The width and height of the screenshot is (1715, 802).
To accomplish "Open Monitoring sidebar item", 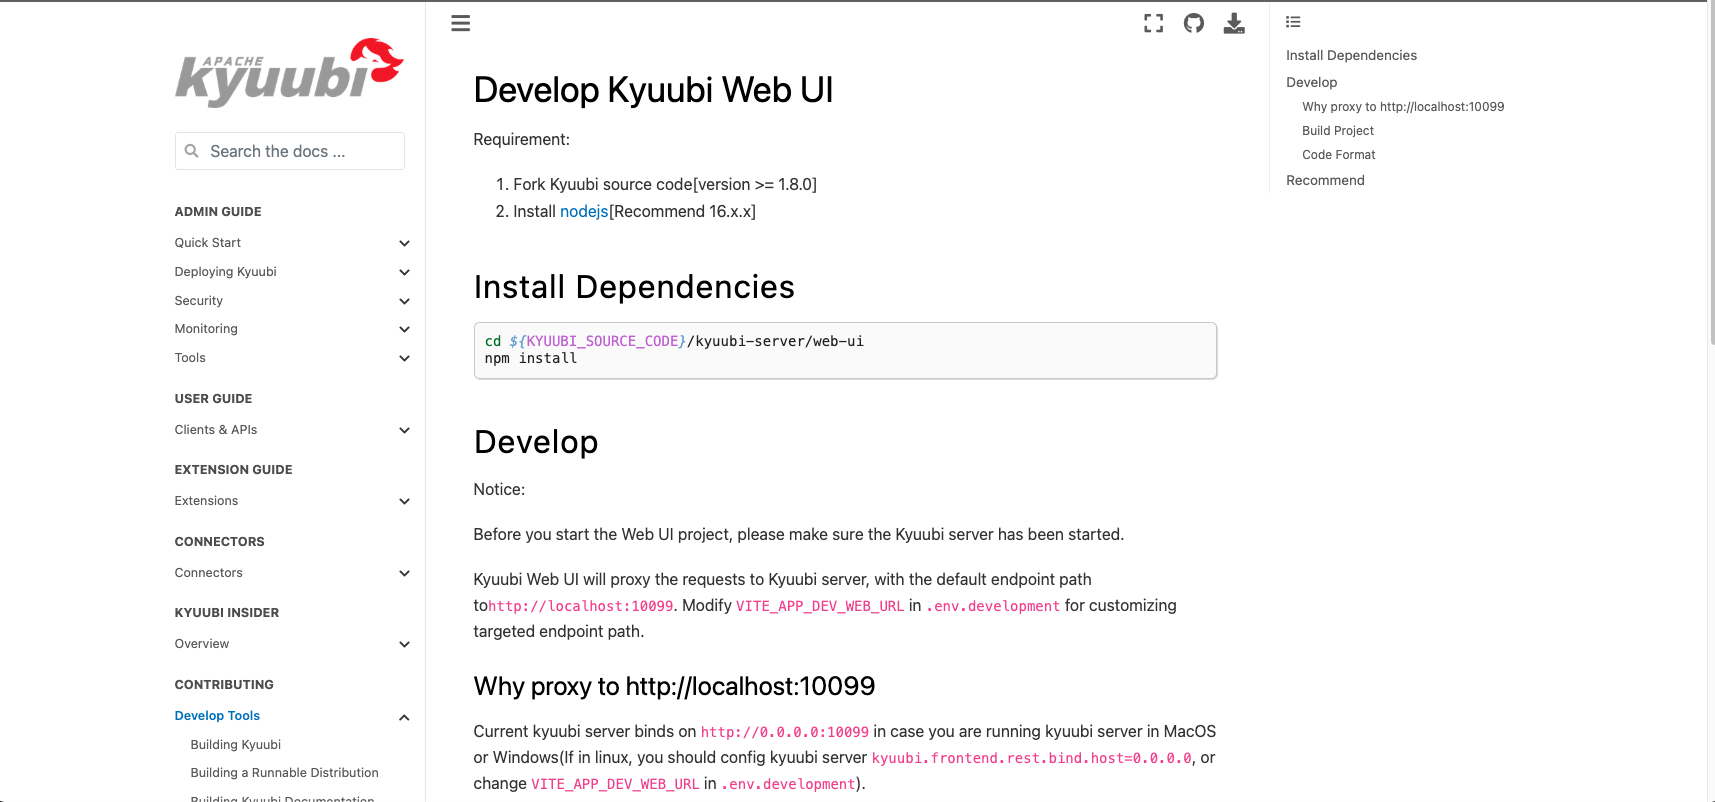I will coord(206,329).
